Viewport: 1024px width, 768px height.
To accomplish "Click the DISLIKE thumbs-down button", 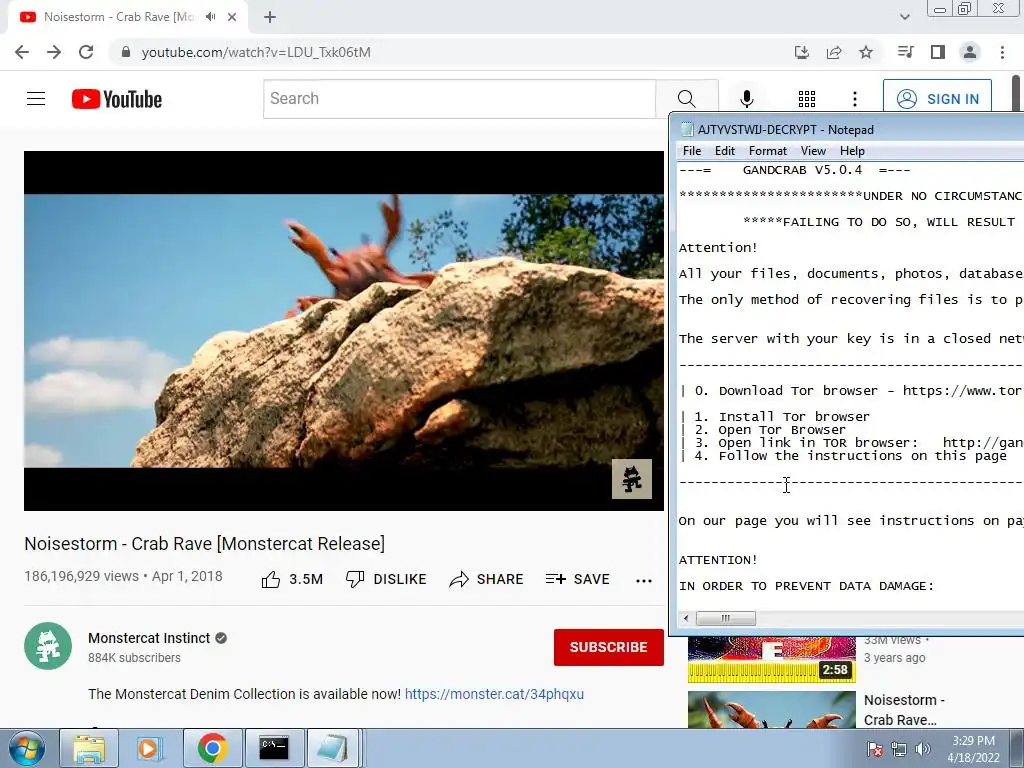I will 386,579.
